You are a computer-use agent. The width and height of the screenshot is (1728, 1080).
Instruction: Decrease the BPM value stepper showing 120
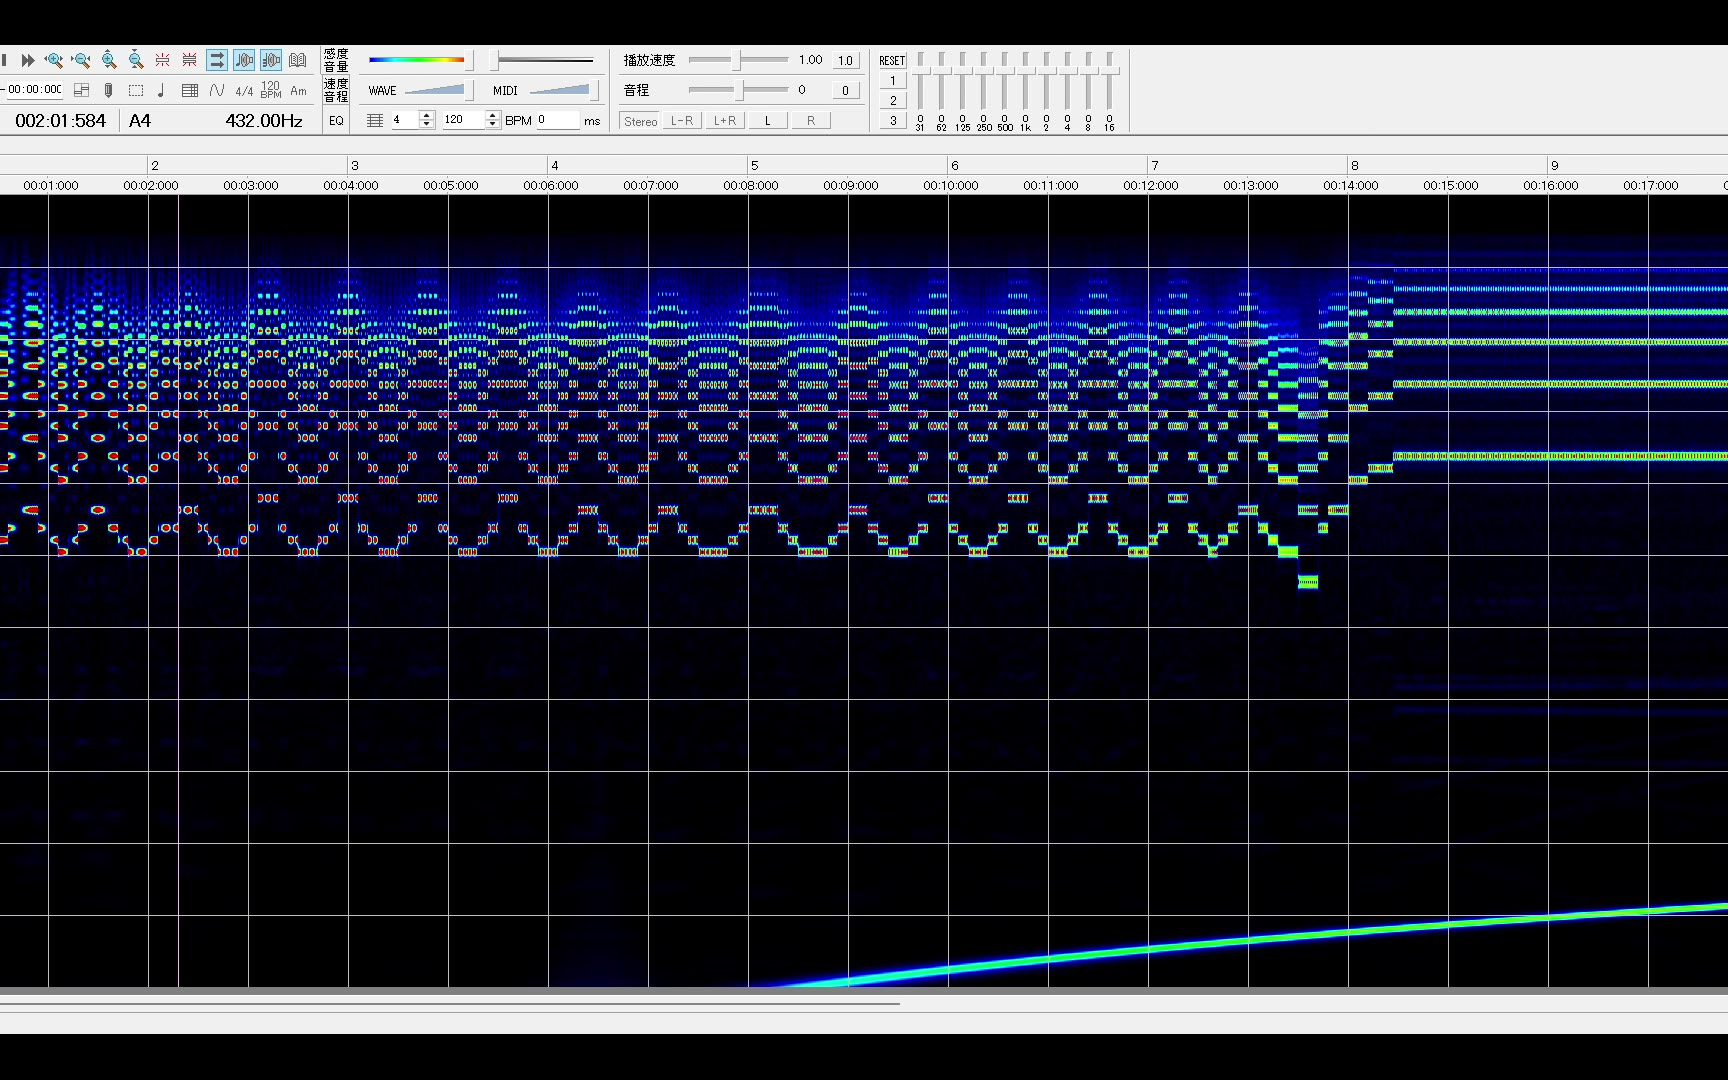pos(492,125)
